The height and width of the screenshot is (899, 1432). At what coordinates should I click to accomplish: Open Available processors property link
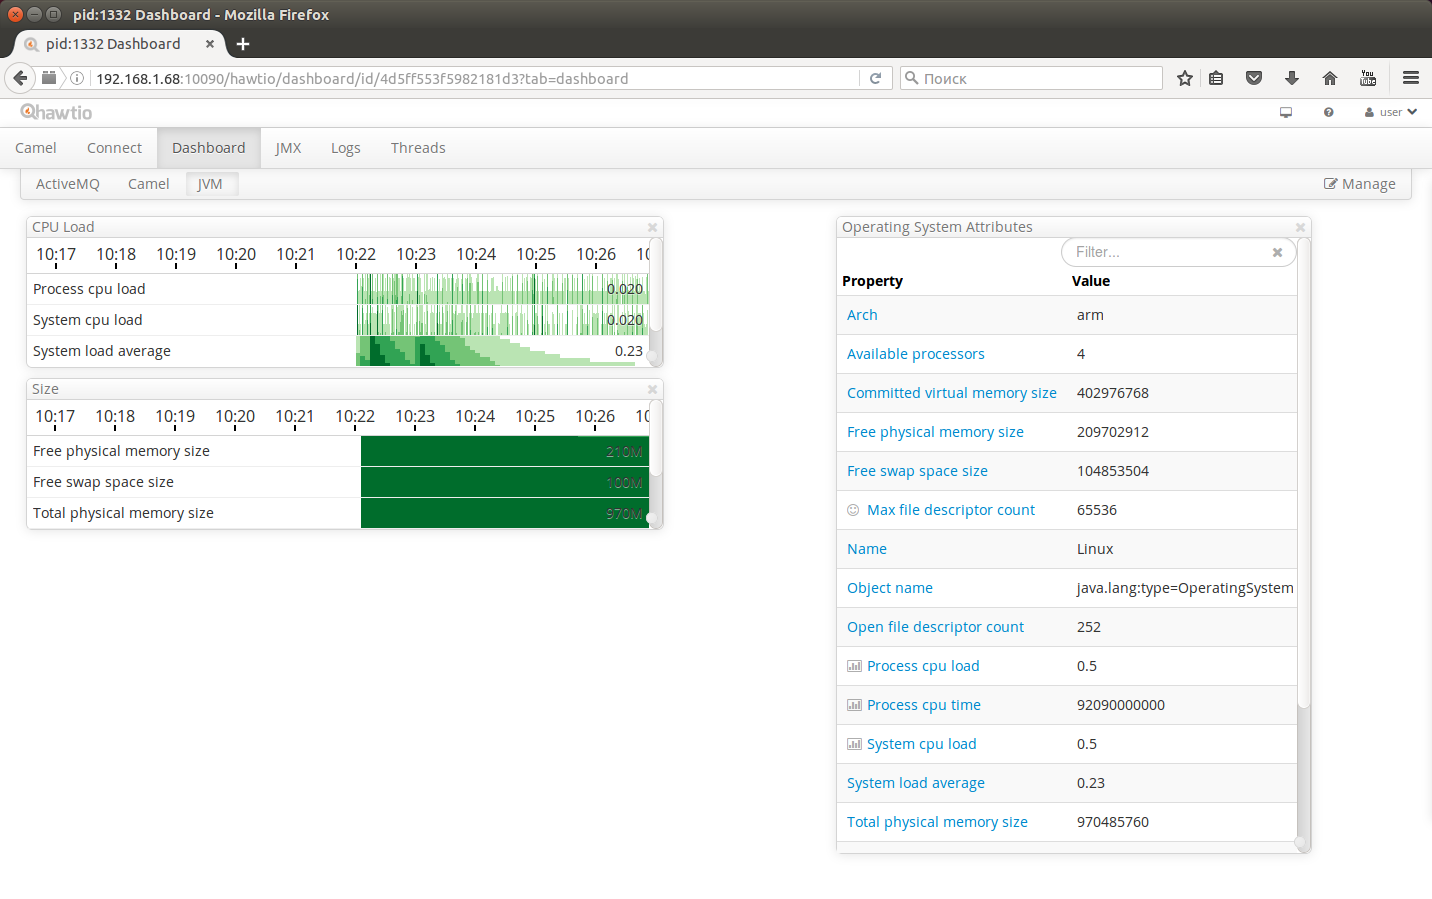pos(916,354)
